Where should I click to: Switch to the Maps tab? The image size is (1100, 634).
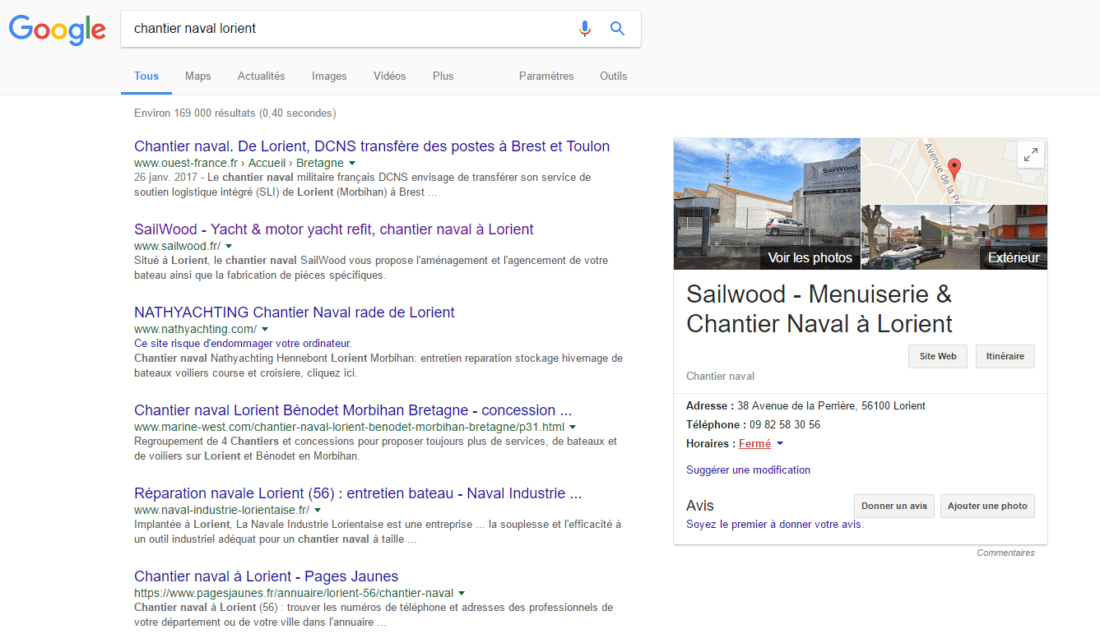198,76
